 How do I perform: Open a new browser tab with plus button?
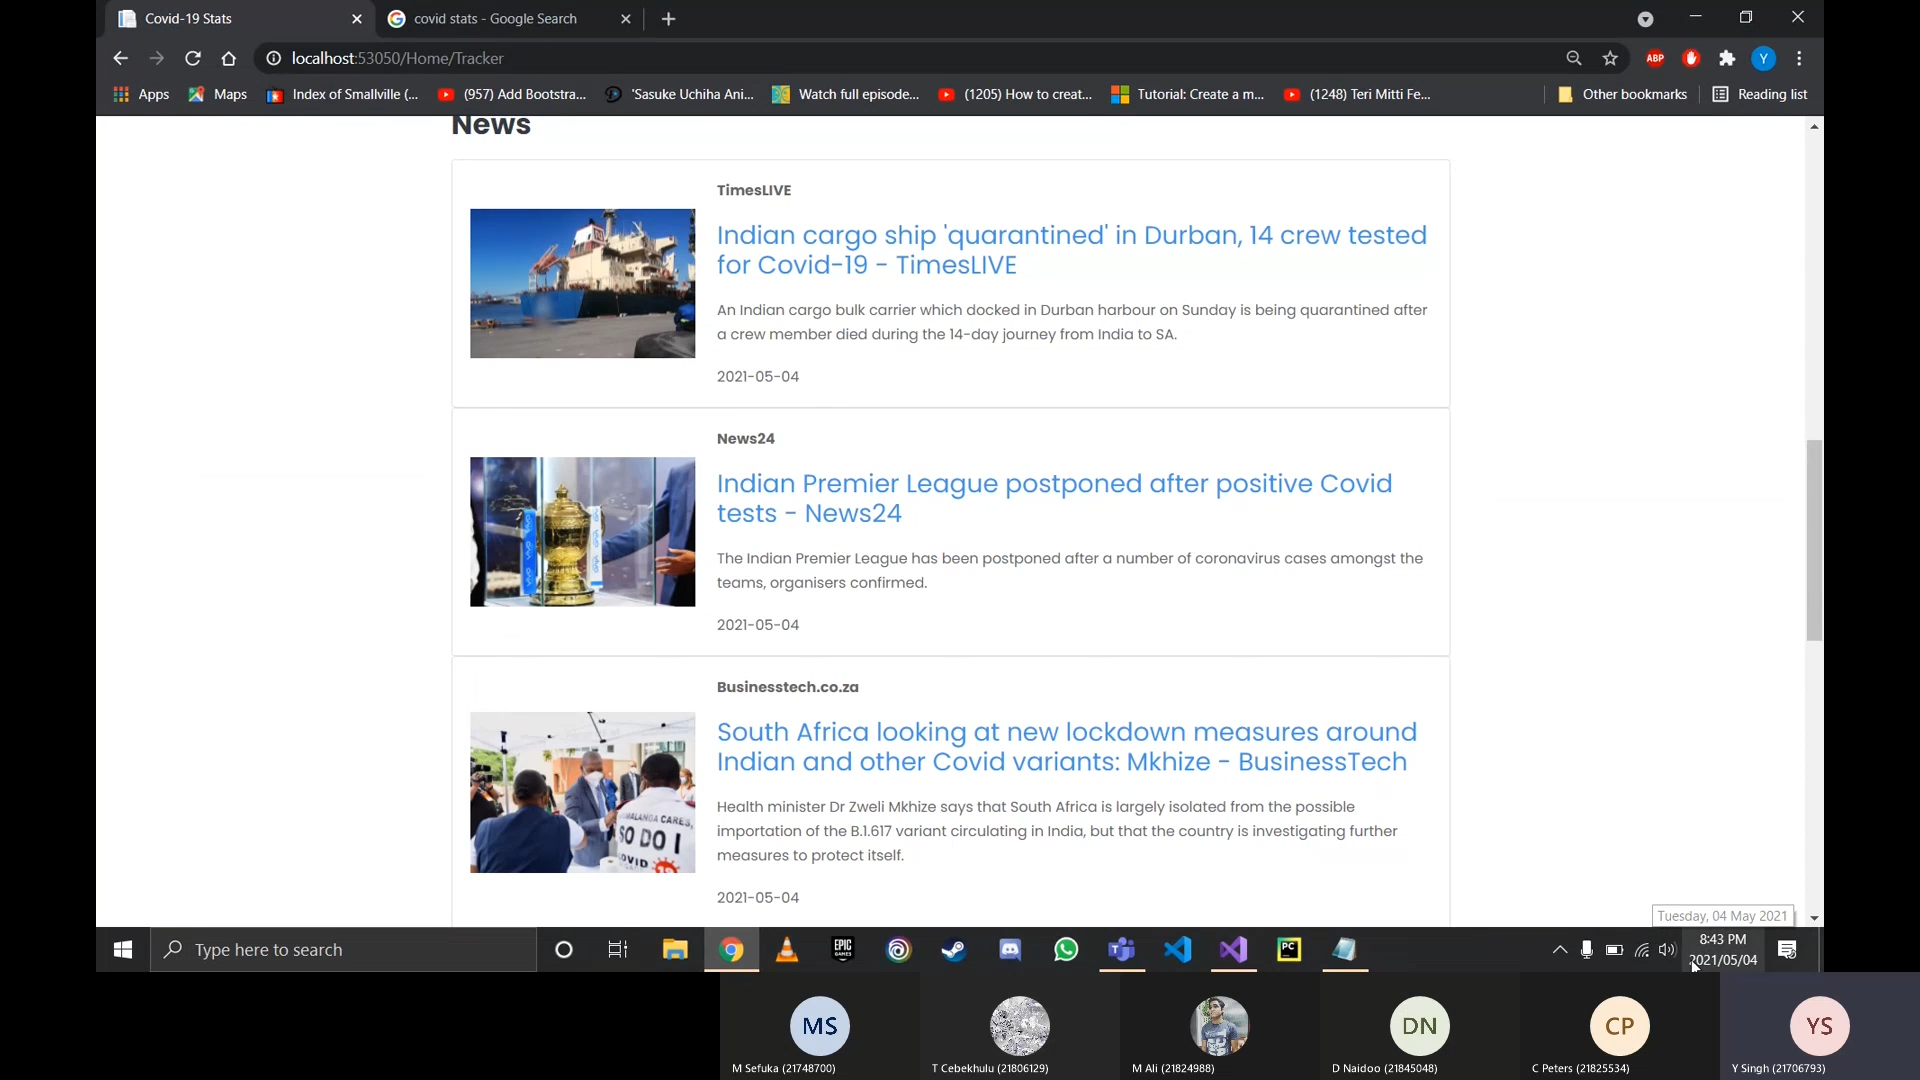(x=669, y=19)
